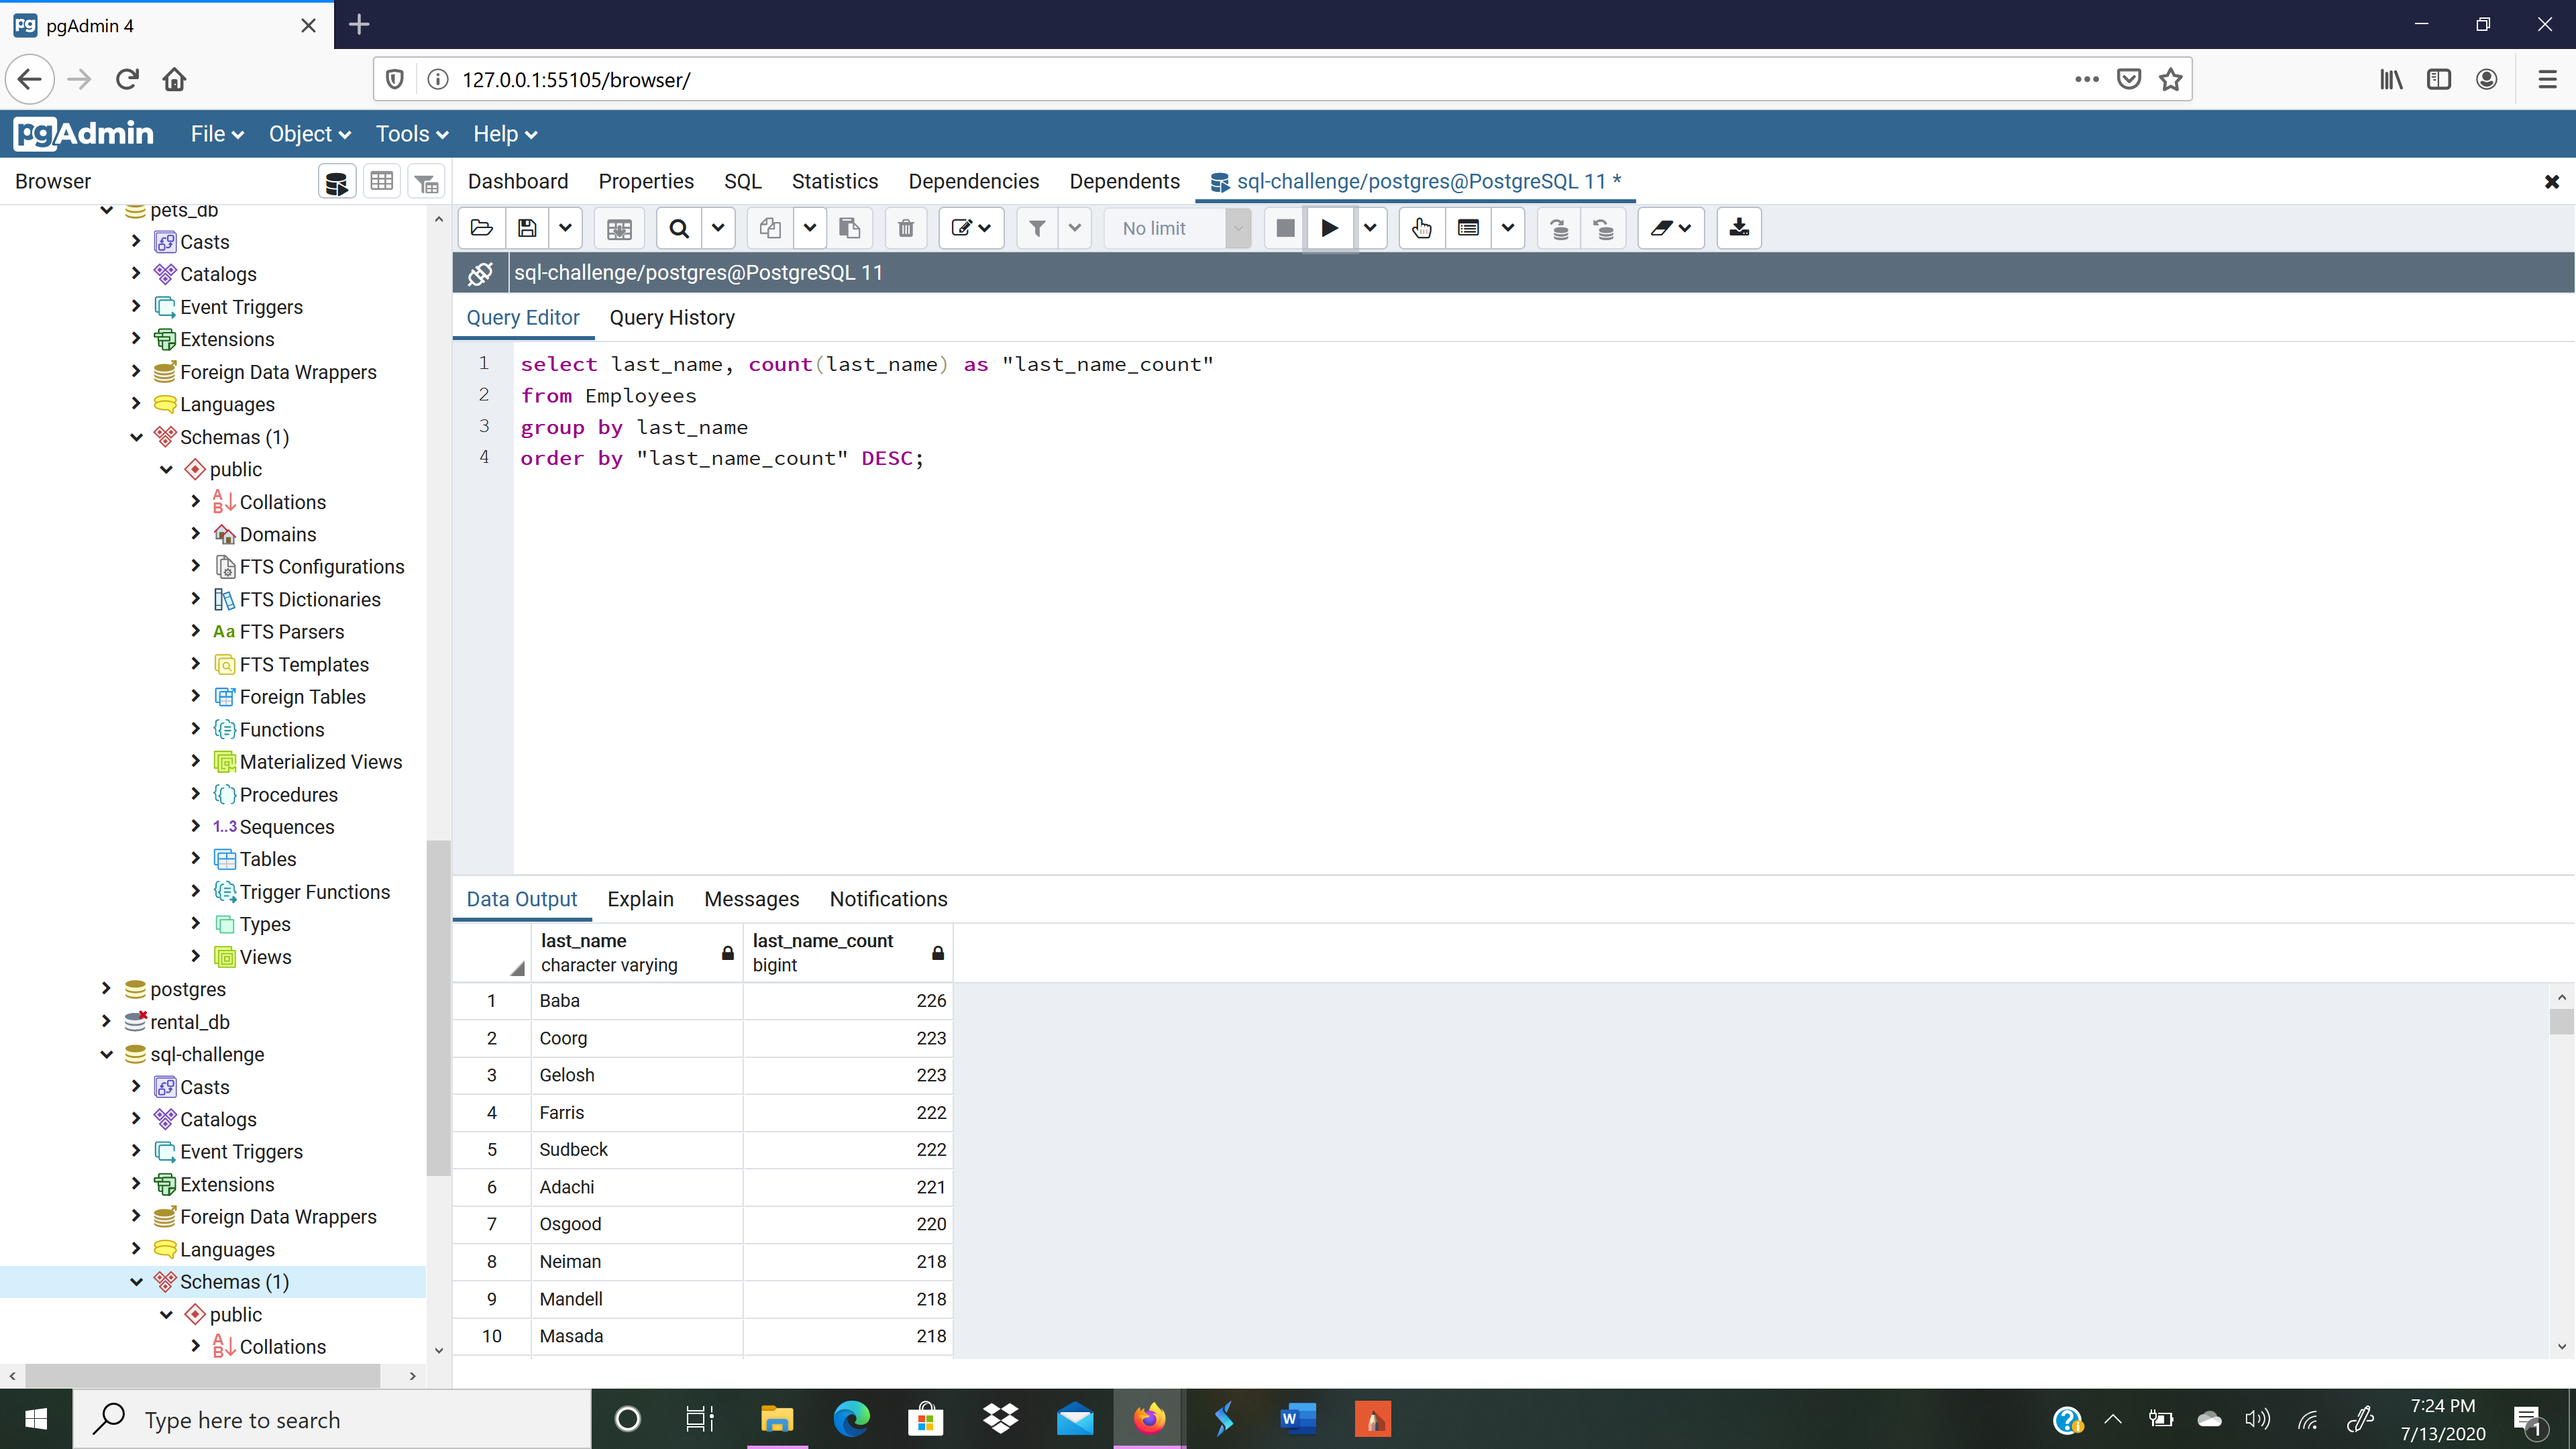Expand the Tables node under public schema
The width and height of the screenshot is (2576, 1449).
point(196,858)
